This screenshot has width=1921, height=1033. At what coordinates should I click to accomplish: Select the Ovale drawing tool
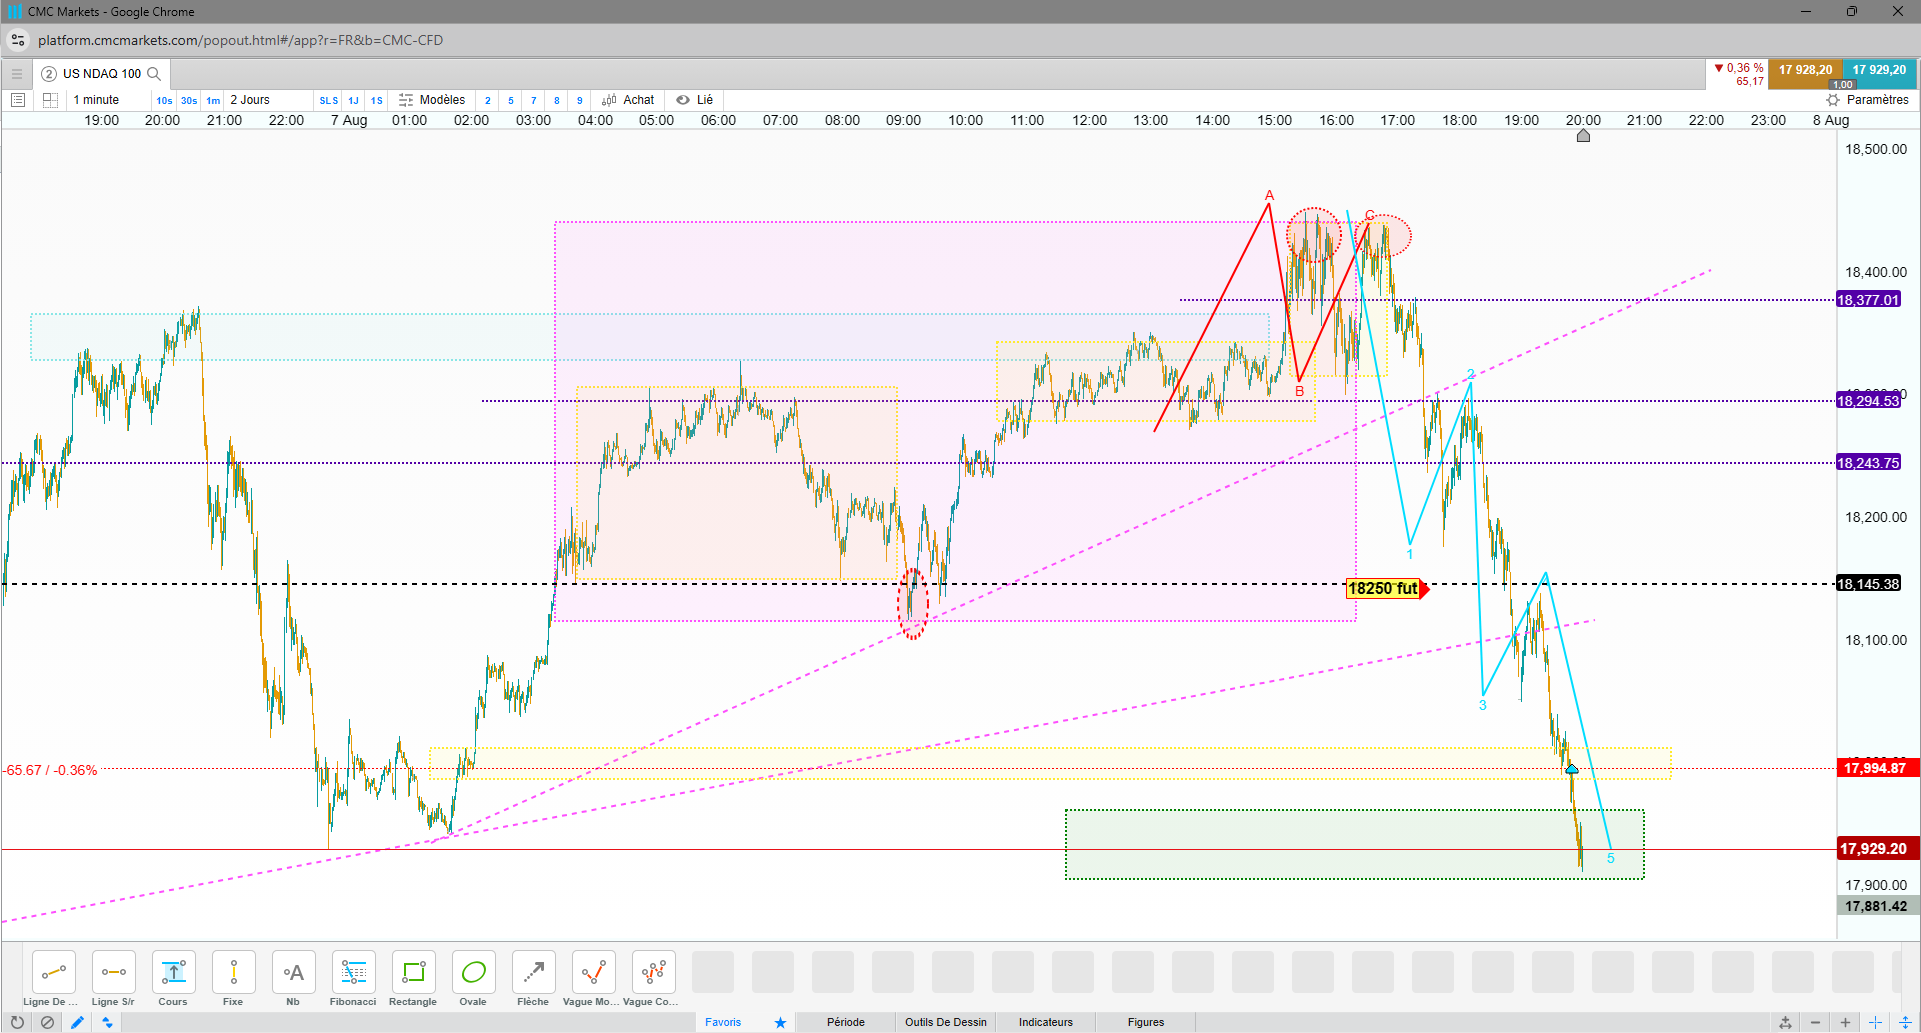point(474,972)
